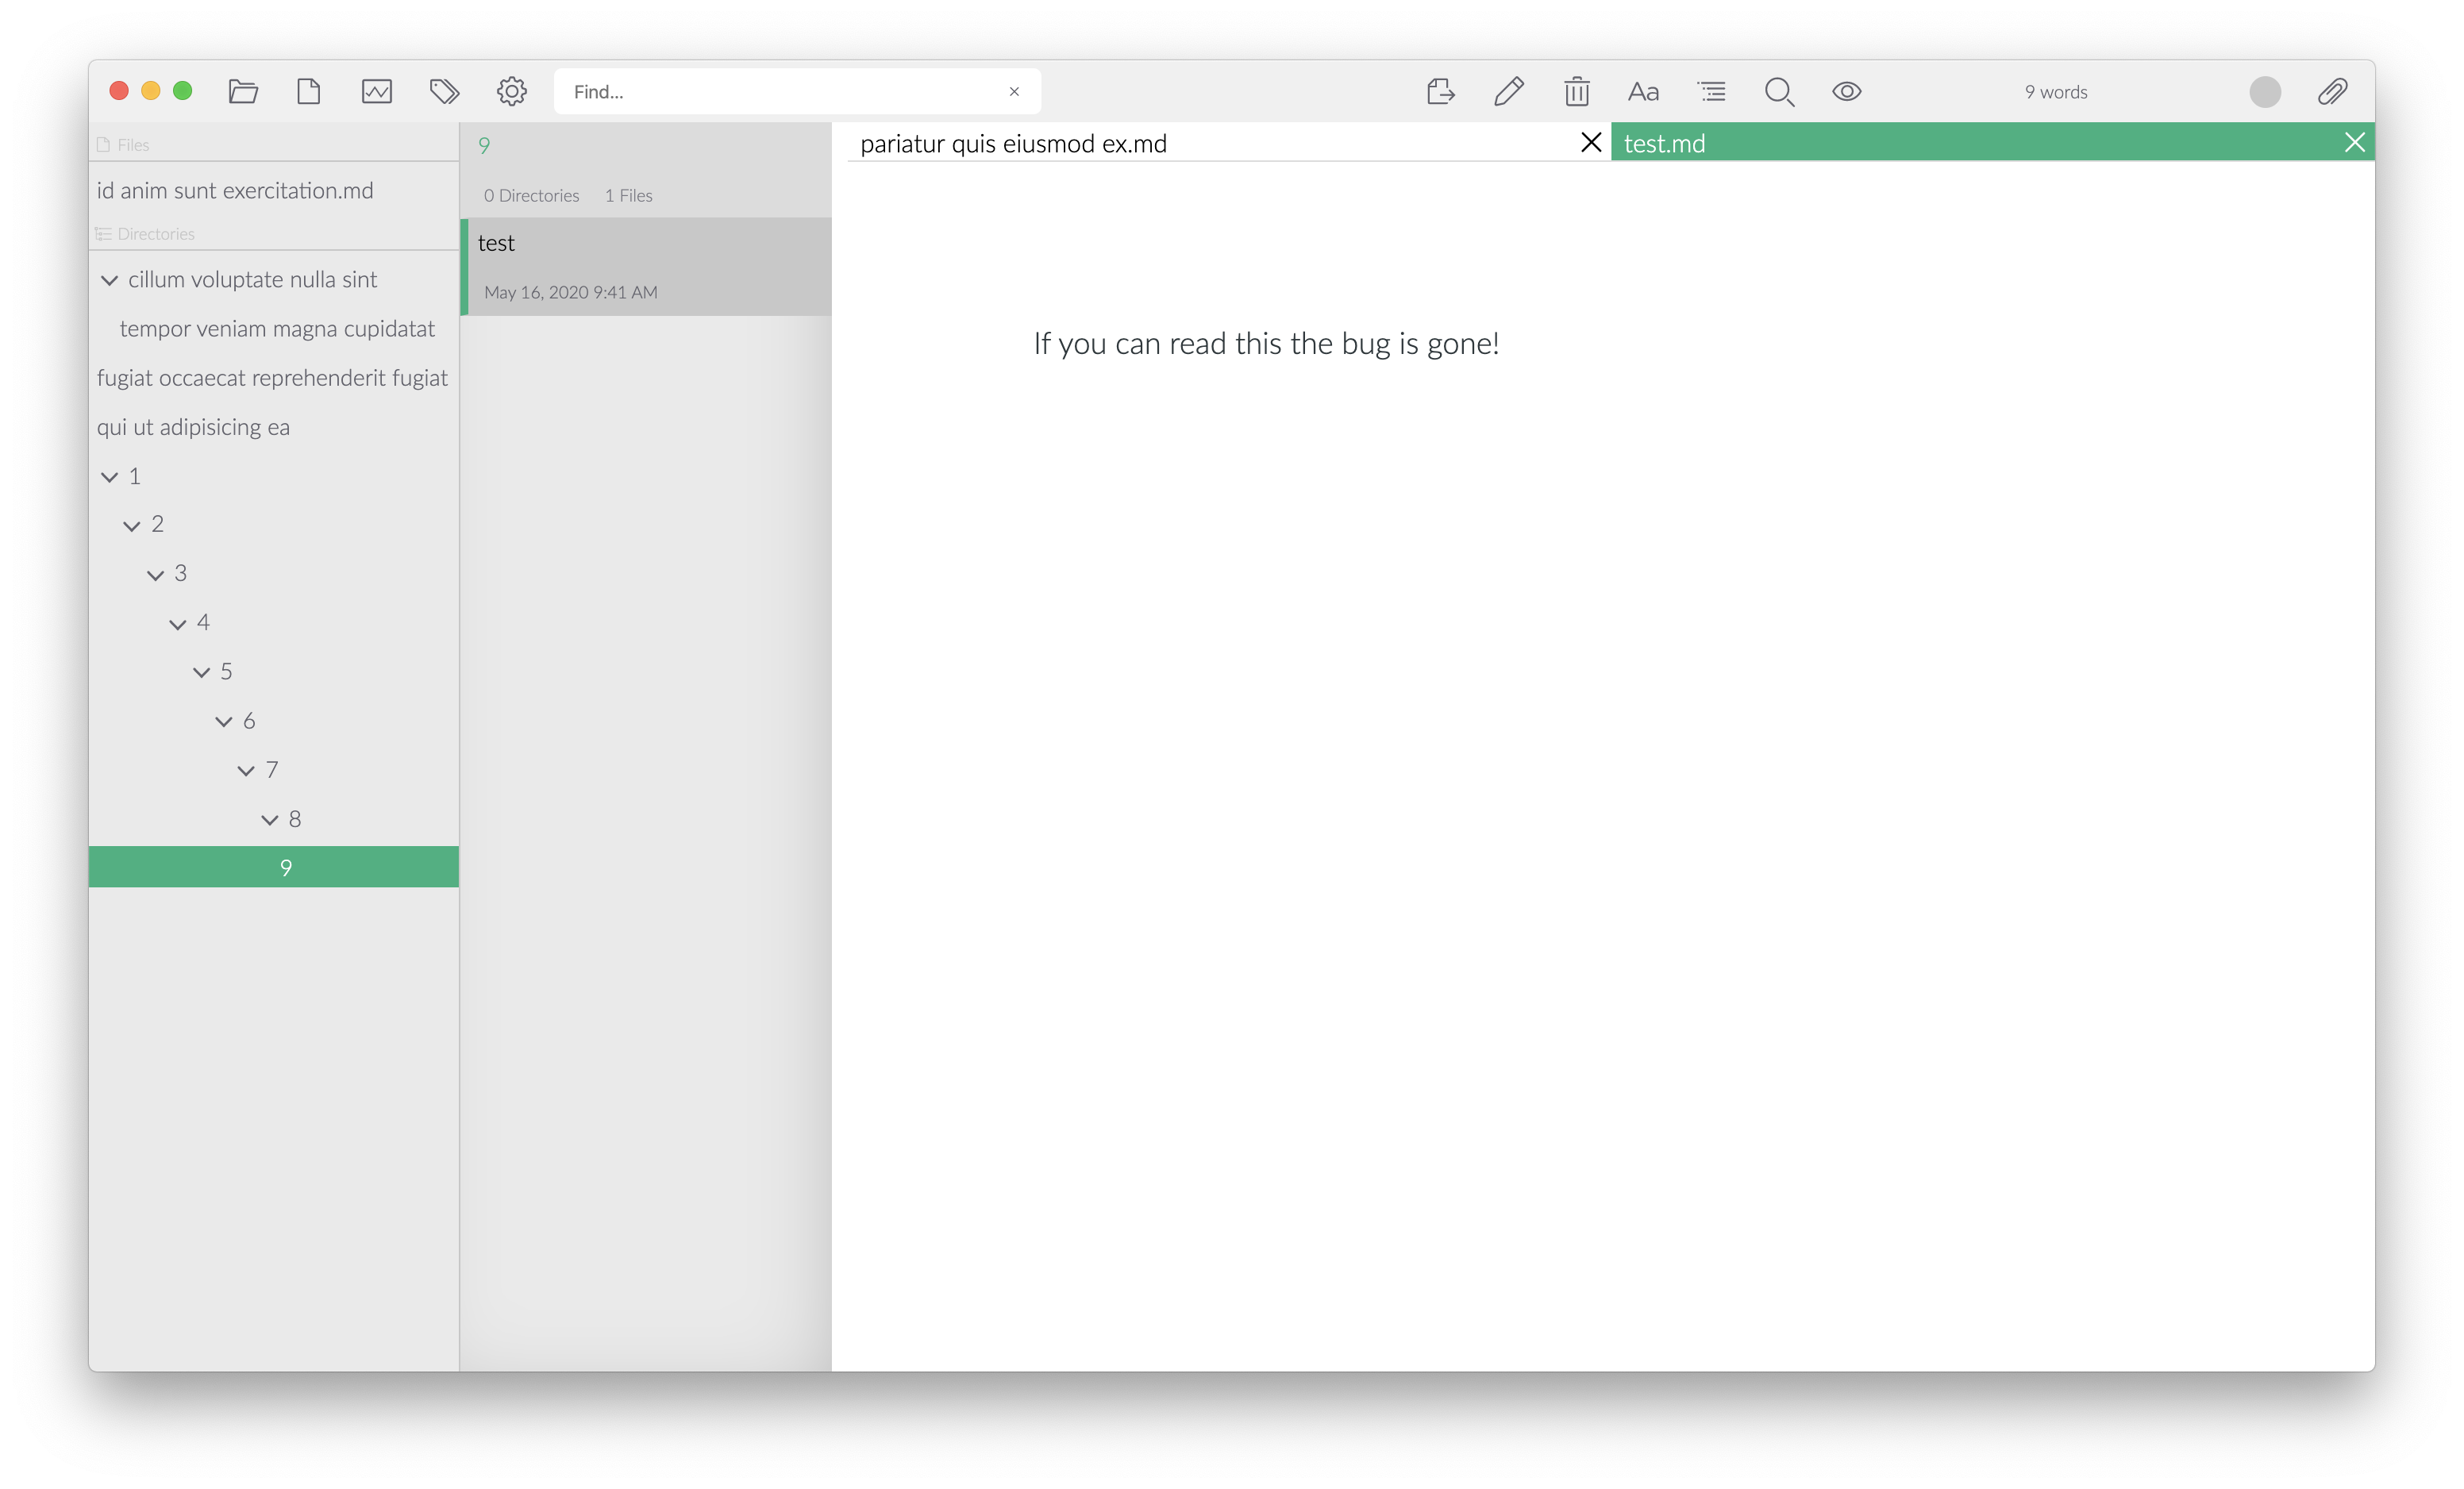Collapse directory 6 chevron
Image resolution: width=2464 pixels, height=1489 pixels.
point(223,721)
